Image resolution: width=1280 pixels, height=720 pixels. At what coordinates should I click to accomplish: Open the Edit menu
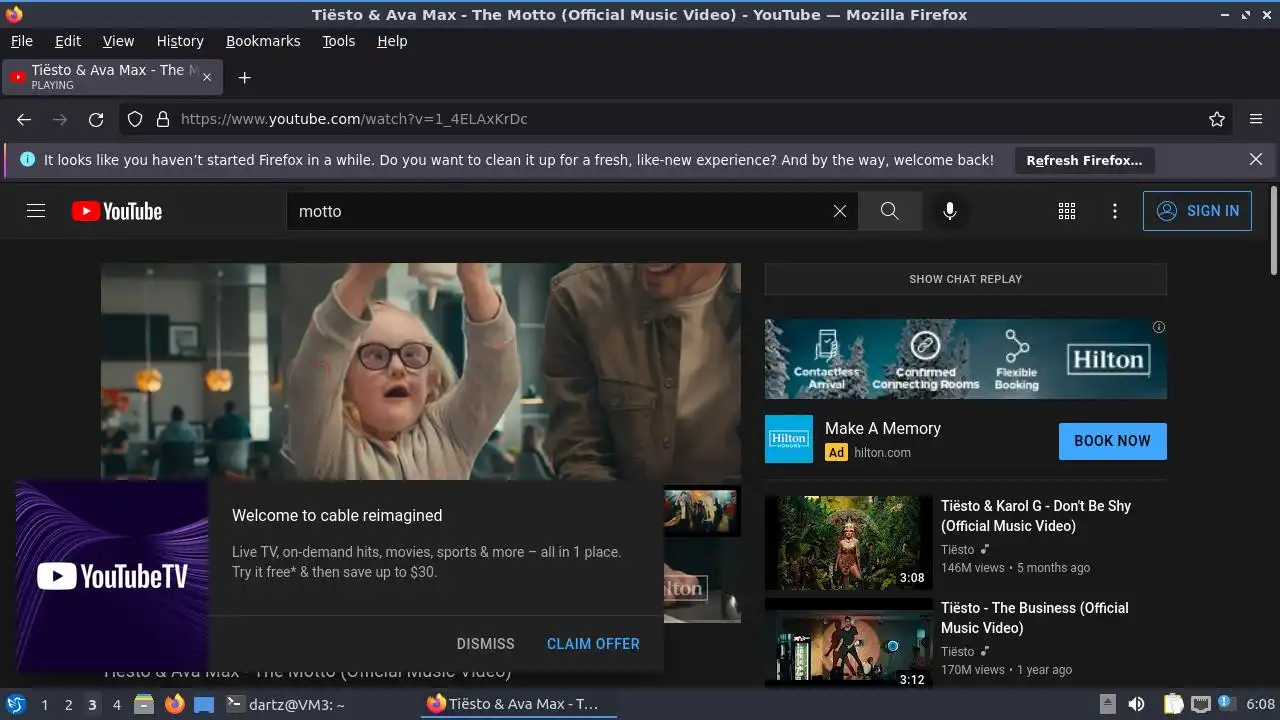coord(68,41)
